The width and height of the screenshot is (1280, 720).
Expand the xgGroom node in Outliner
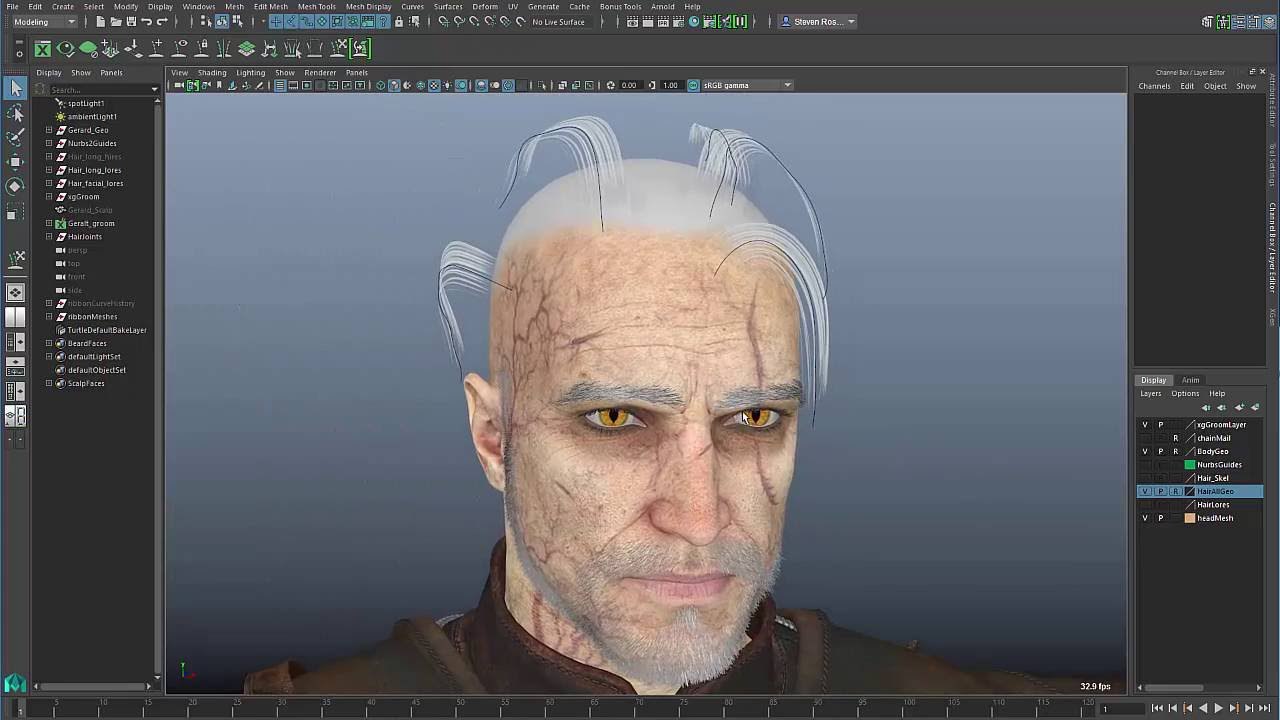[49, 197]
